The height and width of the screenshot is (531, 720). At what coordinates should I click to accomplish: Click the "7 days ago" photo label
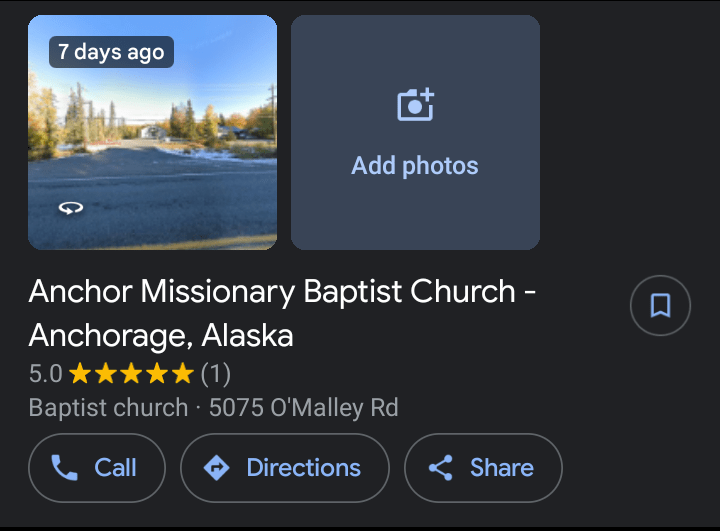pos(111,52)
